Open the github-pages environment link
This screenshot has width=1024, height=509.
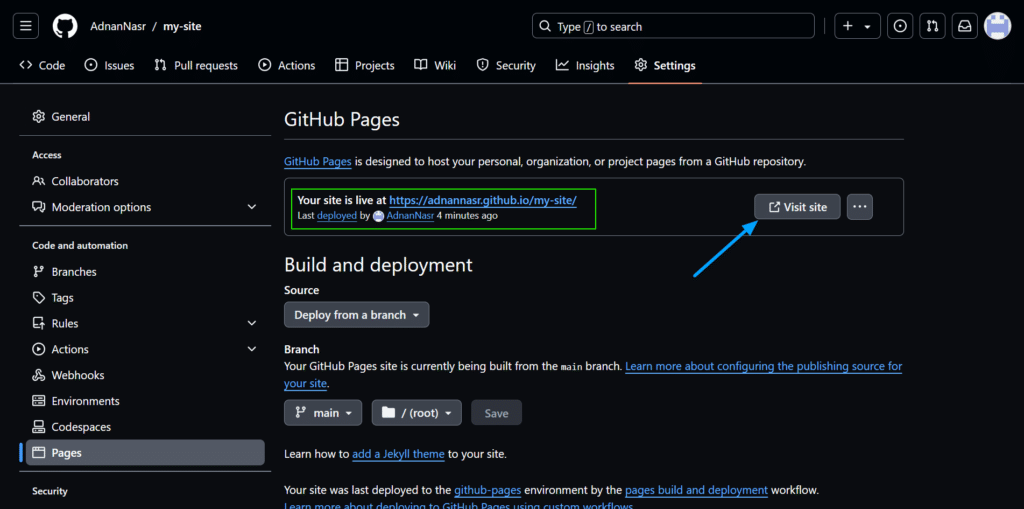tap(488, 489)
